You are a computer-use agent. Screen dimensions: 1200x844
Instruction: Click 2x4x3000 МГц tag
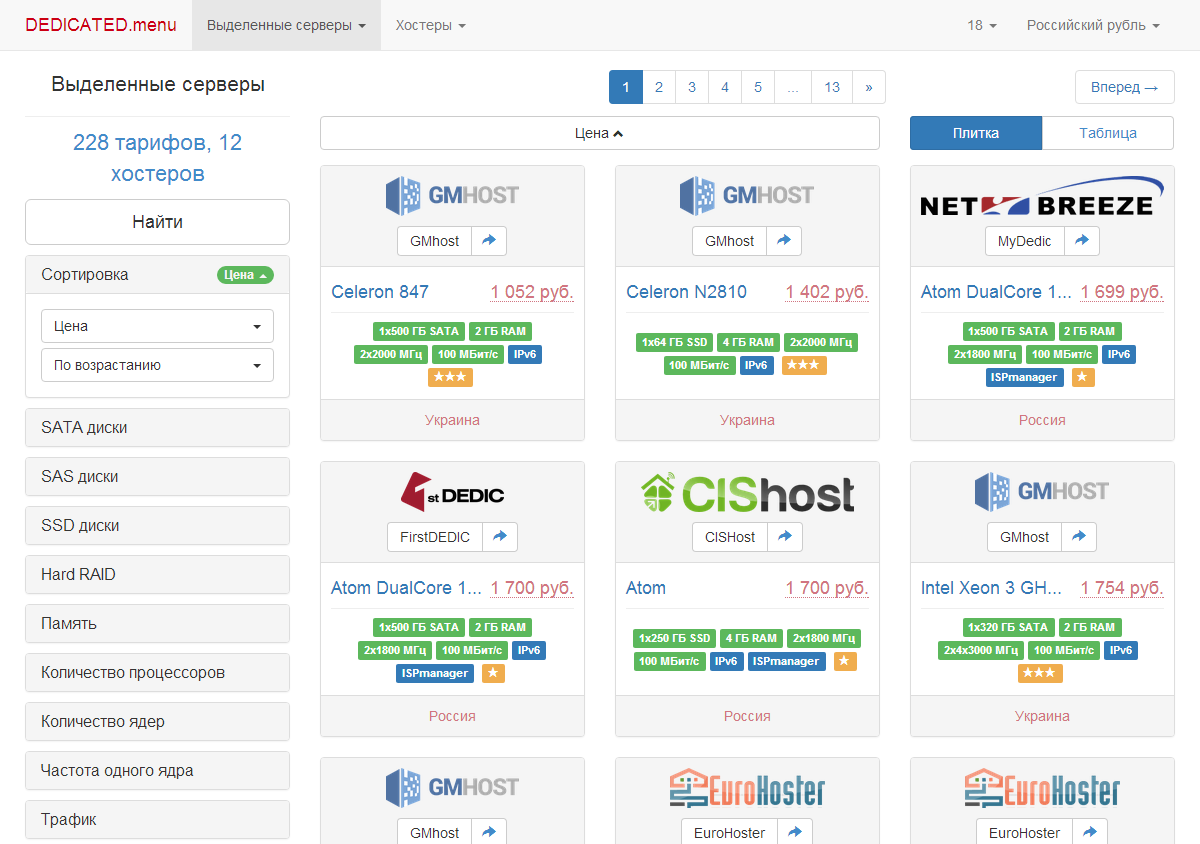coord(982,650)
